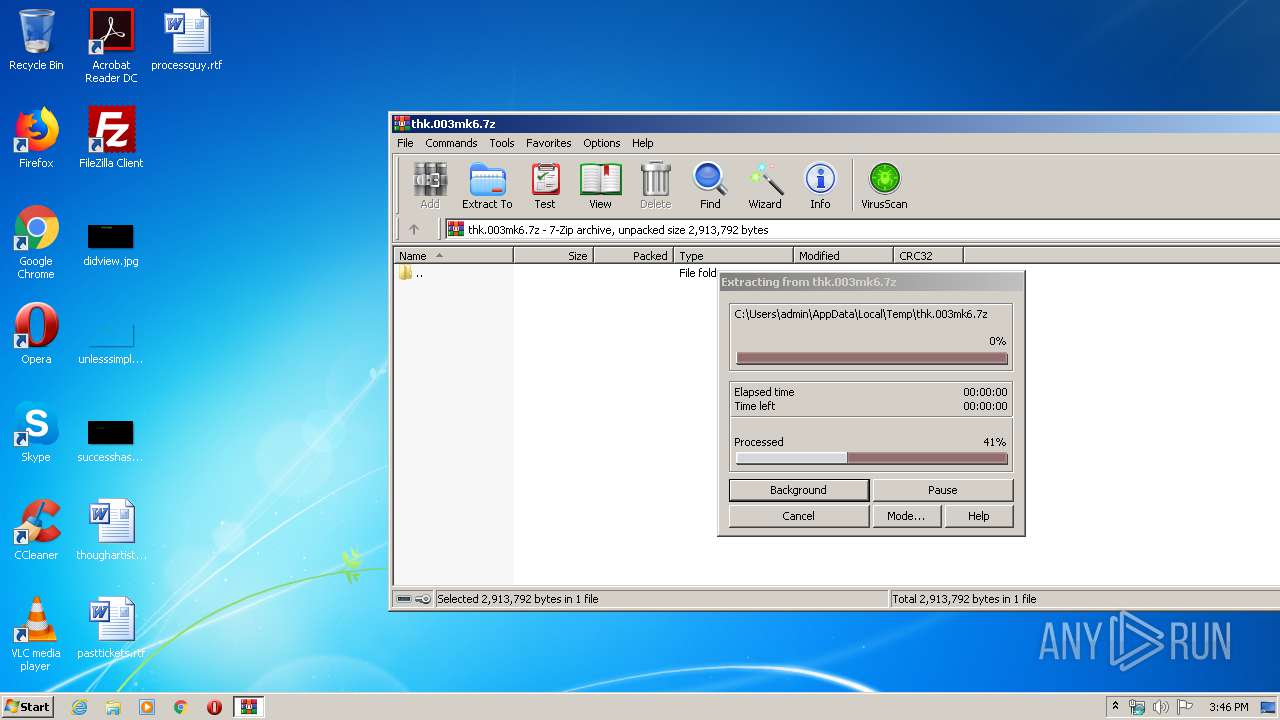This screenshot has width=1280, height=720.
Task: Open the View toolbar icon
Action: tap(600, 186)
